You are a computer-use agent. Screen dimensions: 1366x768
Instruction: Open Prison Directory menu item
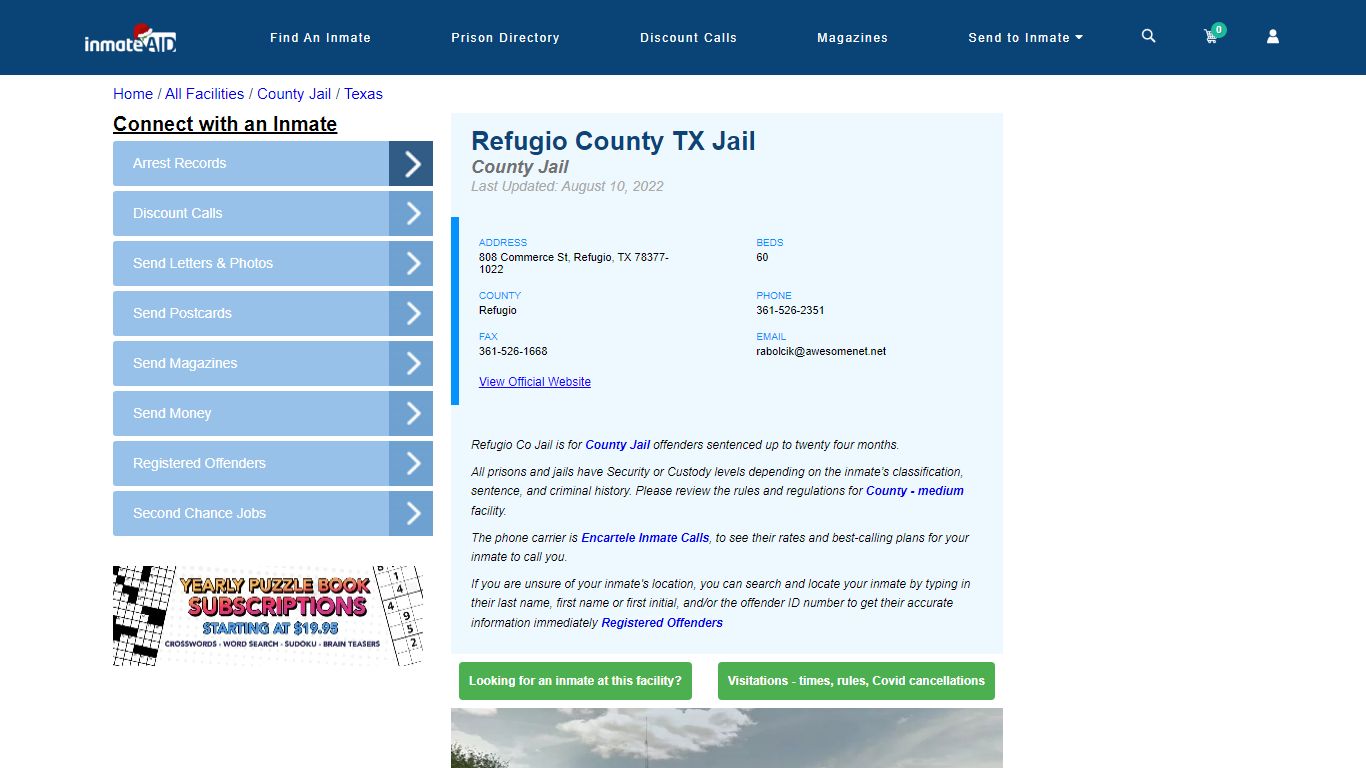coord(505,38)
